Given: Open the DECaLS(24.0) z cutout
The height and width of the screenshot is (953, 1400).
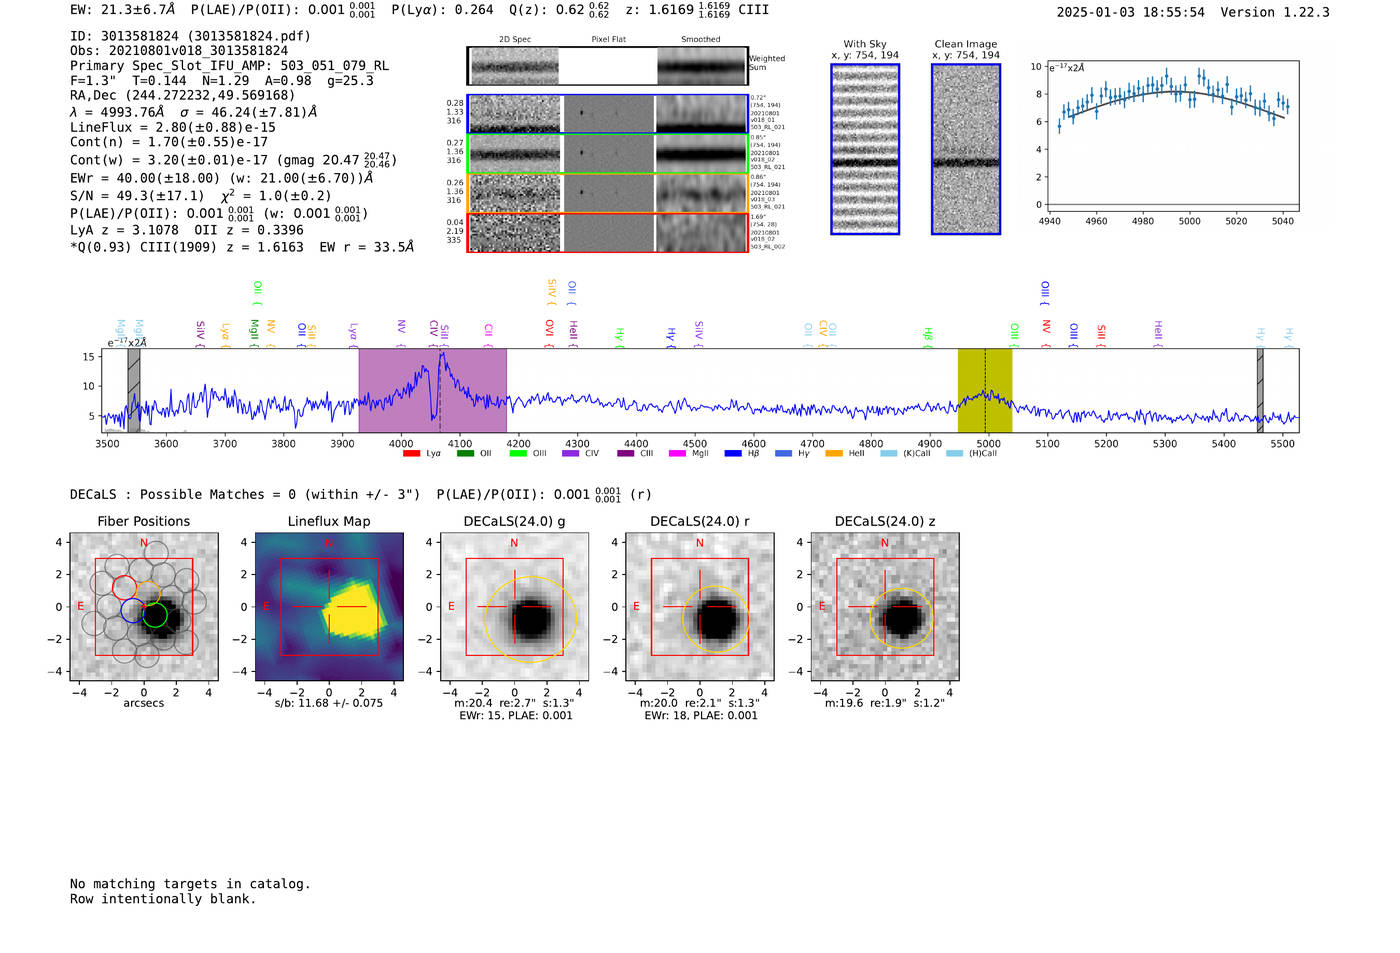Looking at the screenshot, I should pyautogui.click(x=885, y=607).
